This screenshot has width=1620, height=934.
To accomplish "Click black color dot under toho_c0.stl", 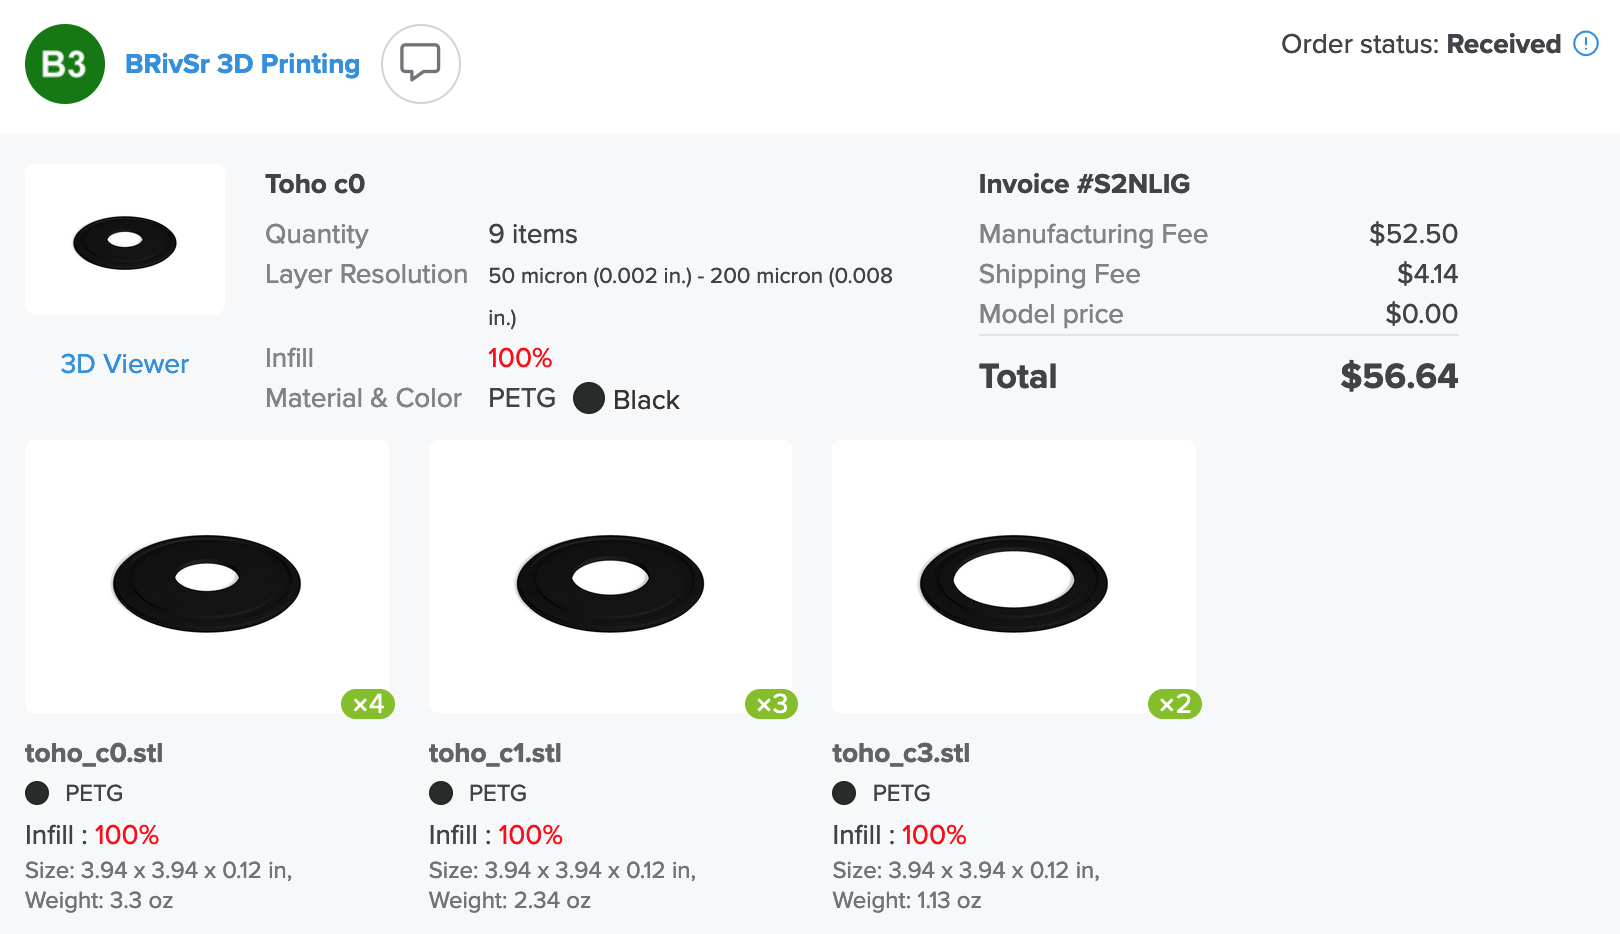I will point(37,793).
